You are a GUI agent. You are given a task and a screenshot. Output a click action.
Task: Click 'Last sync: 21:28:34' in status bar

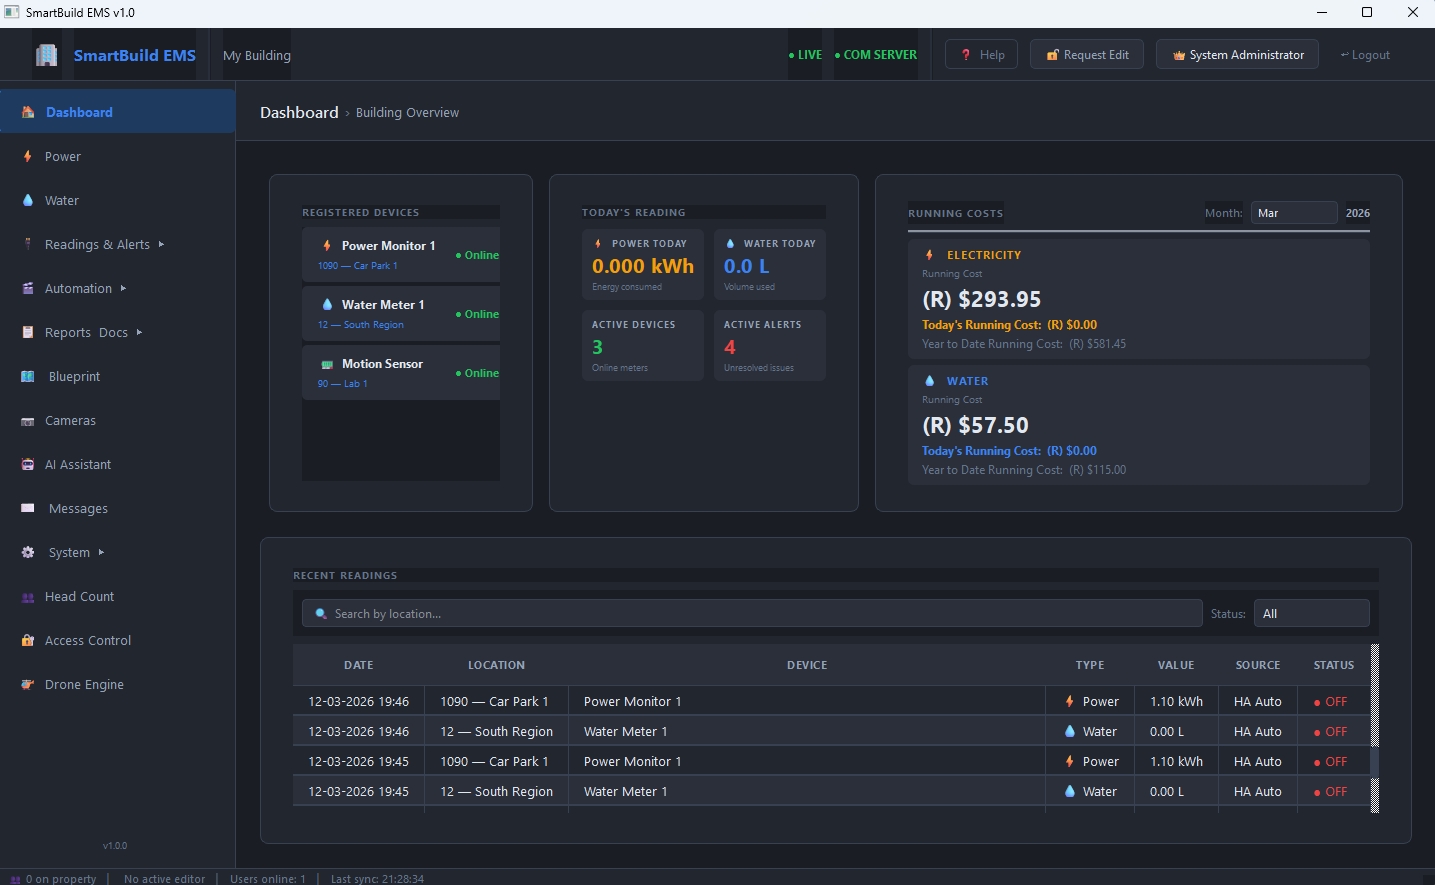[377, 879]
